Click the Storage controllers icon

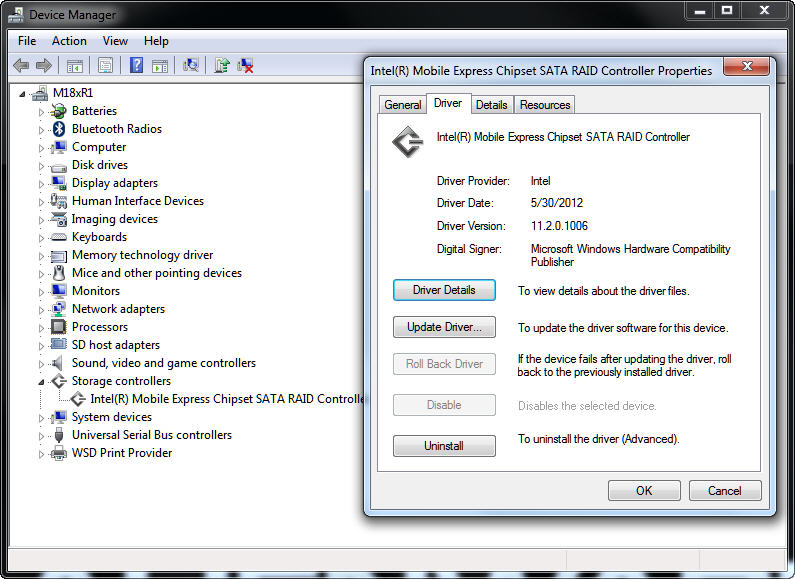pyautogui.click(x=59, y=381)
